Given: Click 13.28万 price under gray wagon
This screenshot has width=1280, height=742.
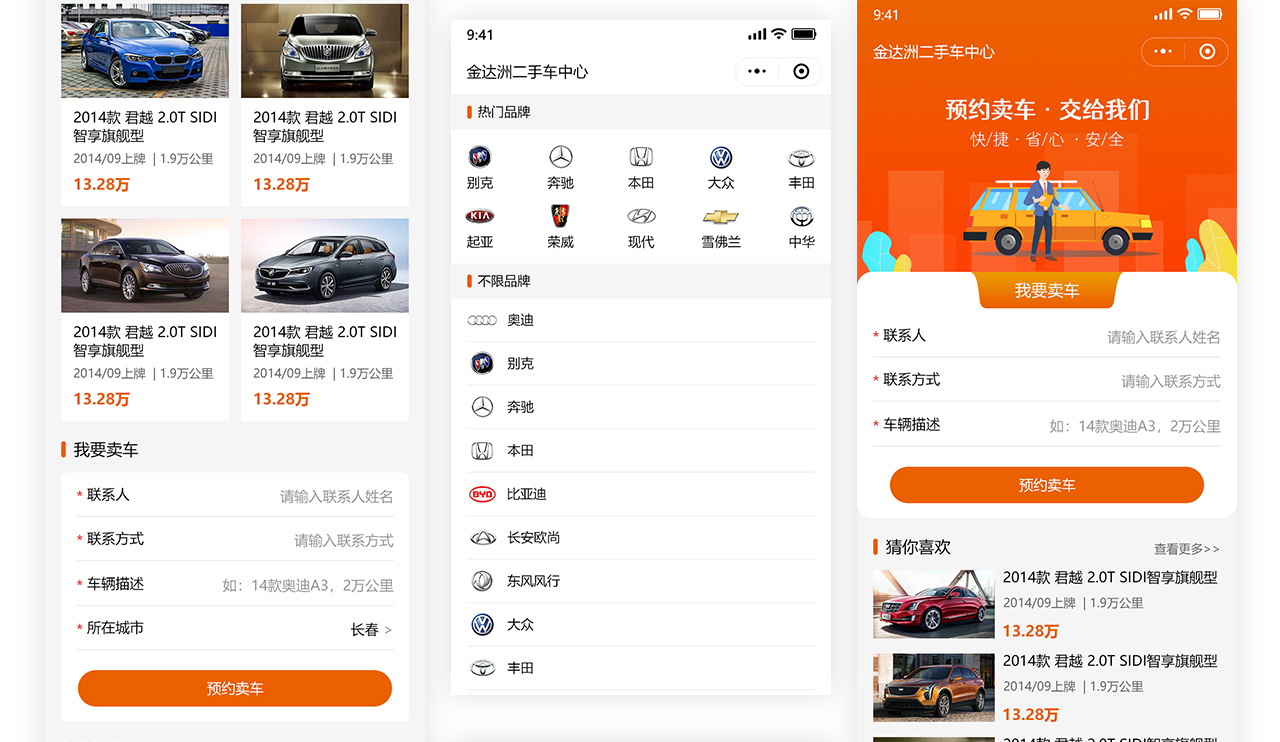Looking at the screenshot, I should tap(281, 399).
